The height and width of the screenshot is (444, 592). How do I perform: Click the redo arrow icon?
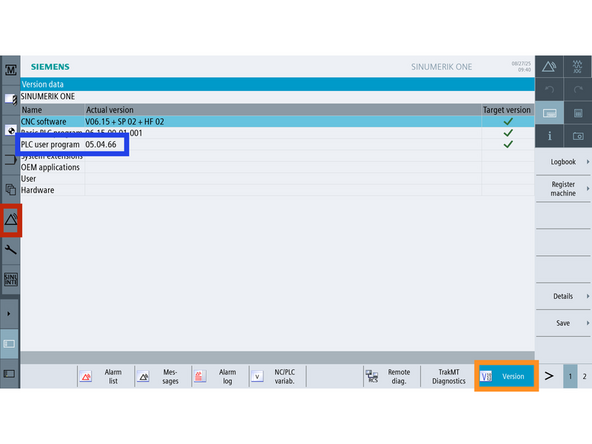[577, 90]
